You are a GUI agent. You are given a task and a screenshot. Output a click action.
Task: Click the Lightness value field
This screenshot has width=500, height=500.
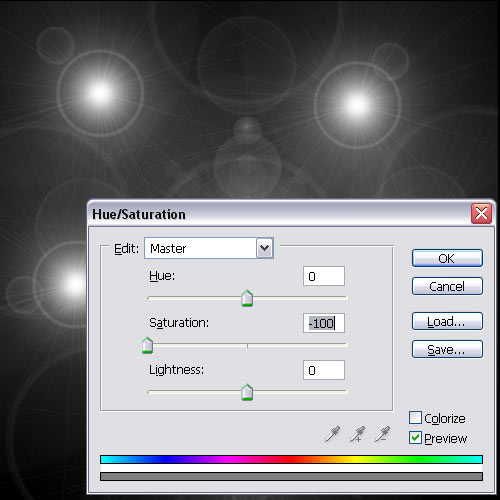324,370
